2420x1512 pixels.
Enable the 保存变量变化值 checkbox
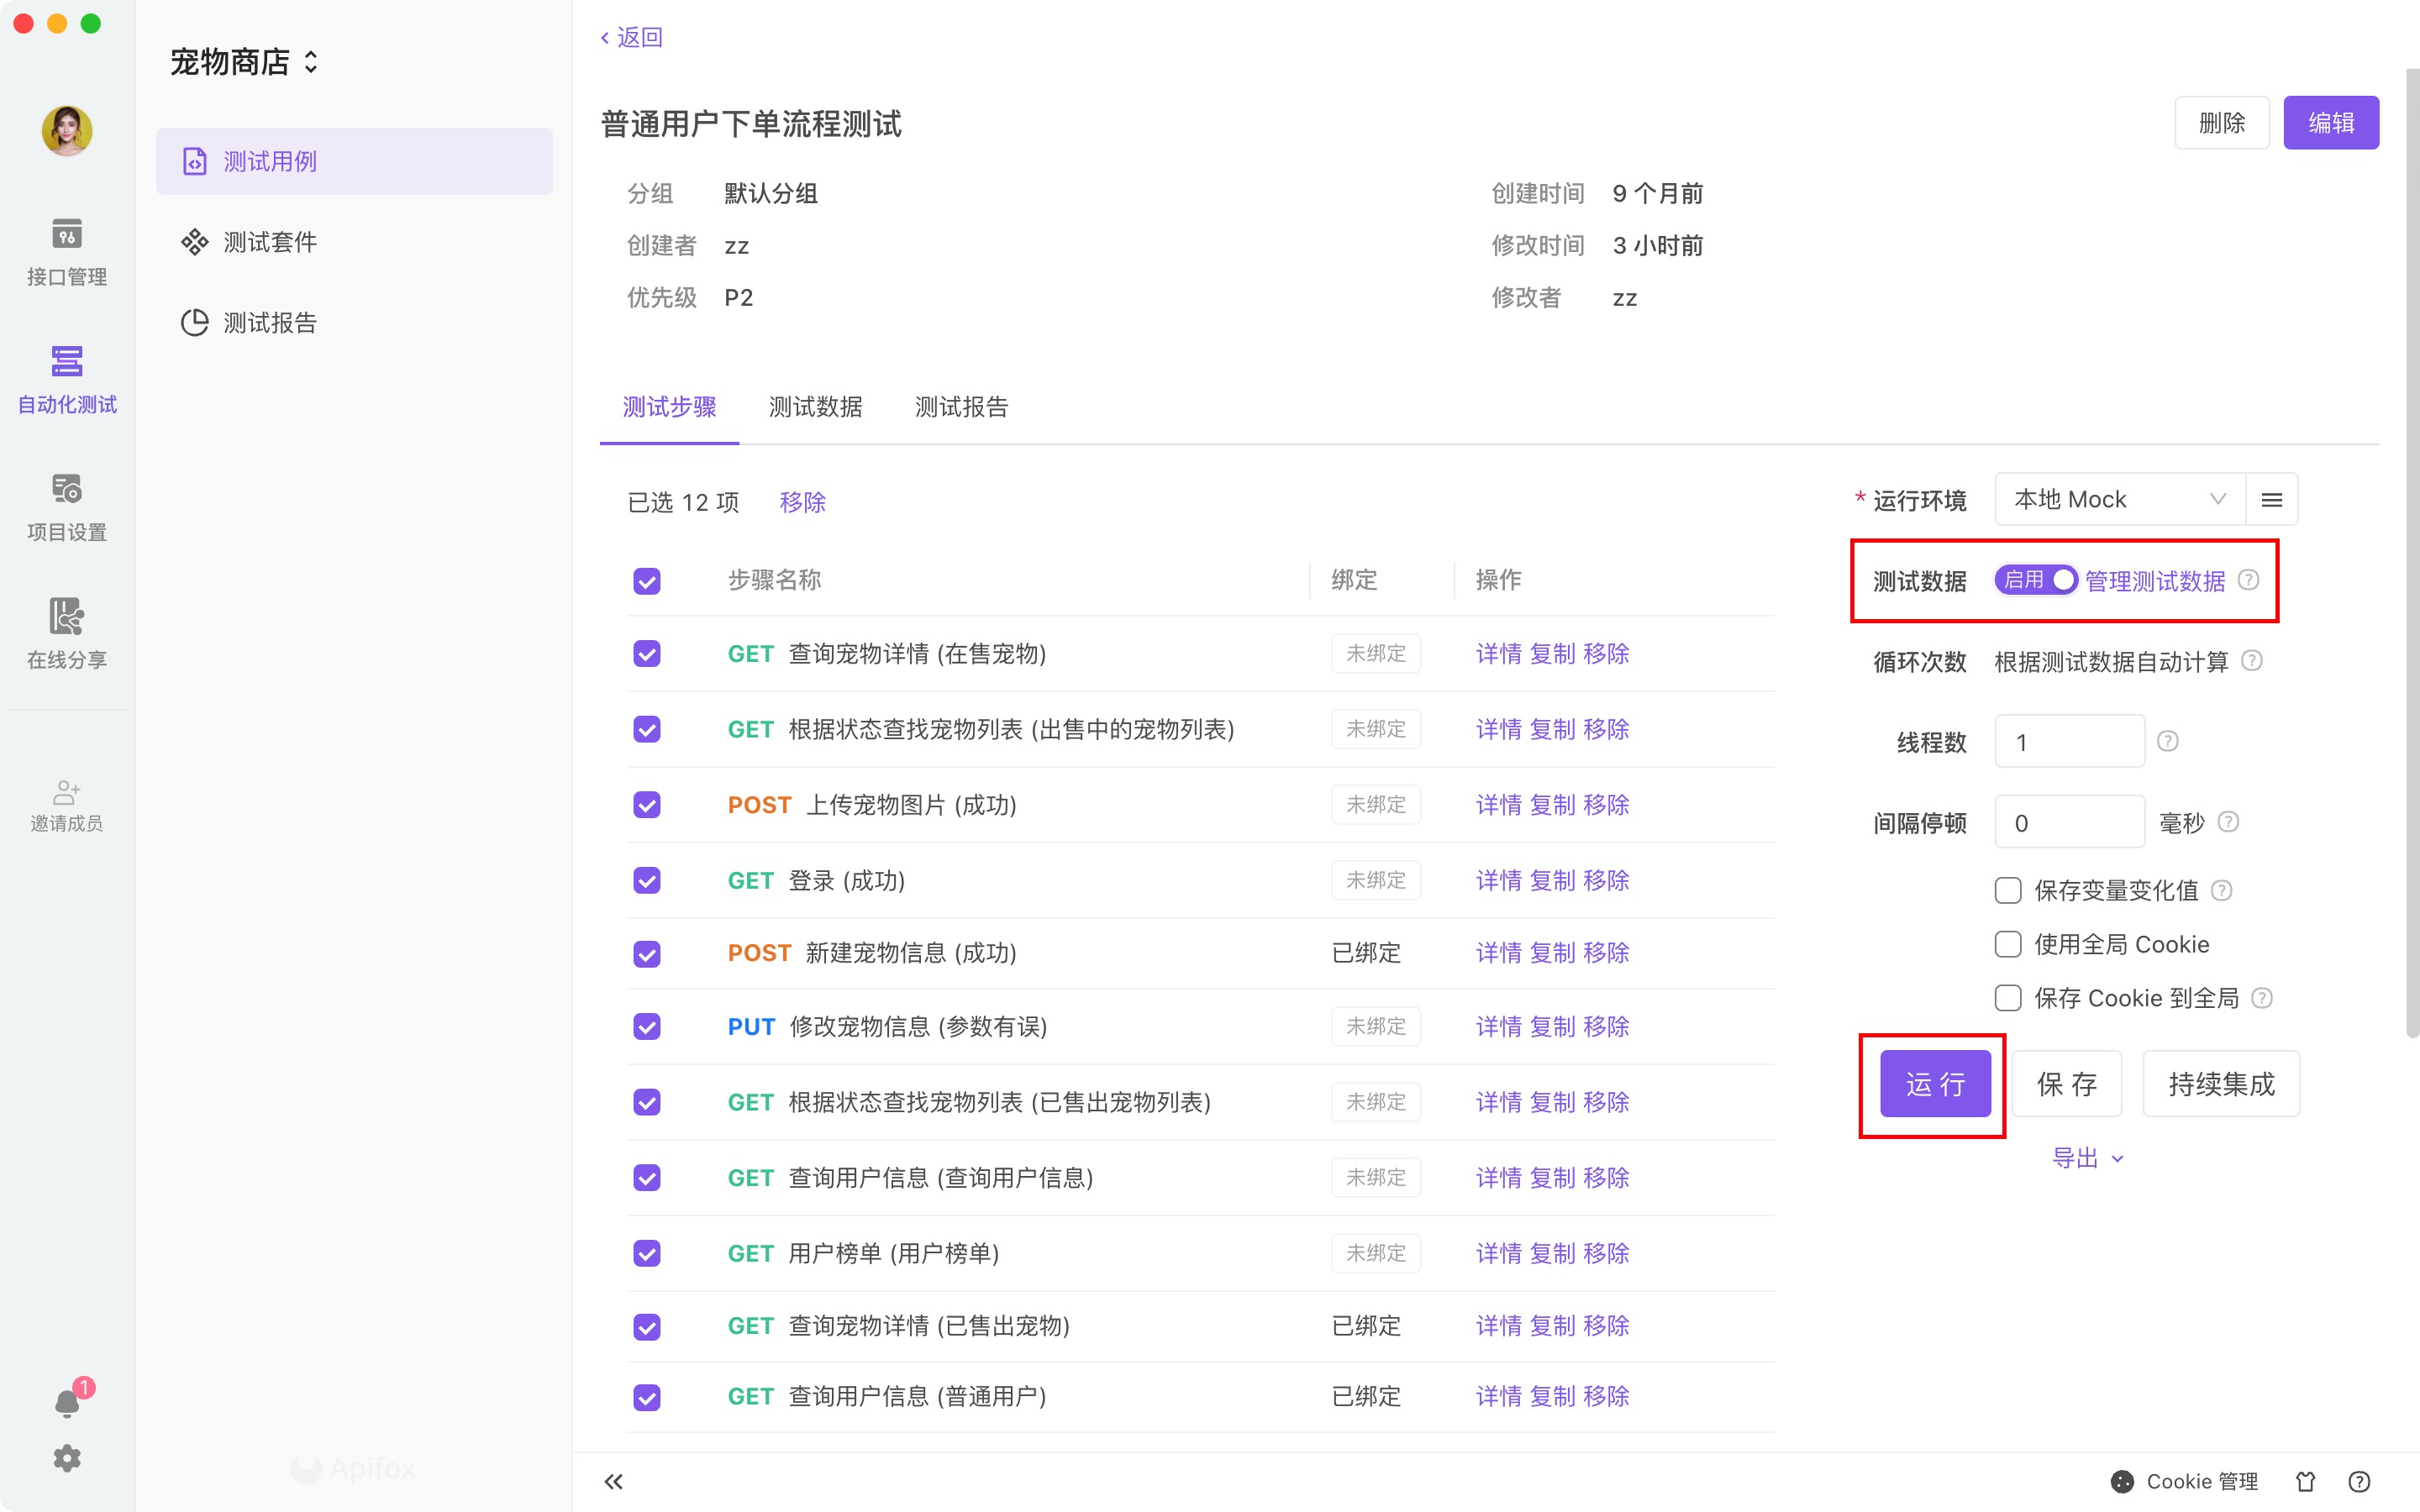coord(2007,890)
